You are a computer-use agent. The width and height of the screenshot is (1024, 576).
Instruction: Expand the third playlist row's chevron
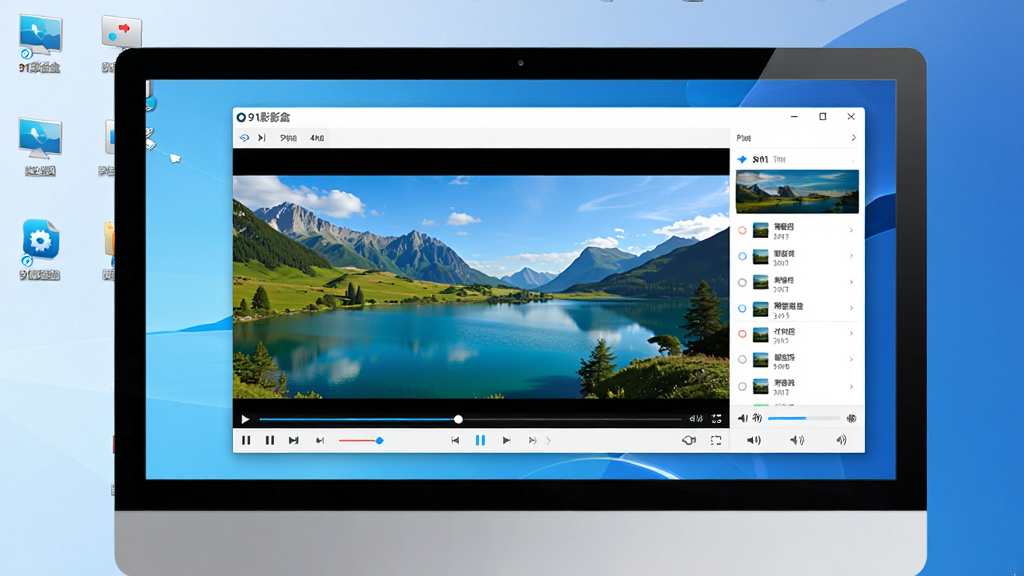click(x=851, y=282)
